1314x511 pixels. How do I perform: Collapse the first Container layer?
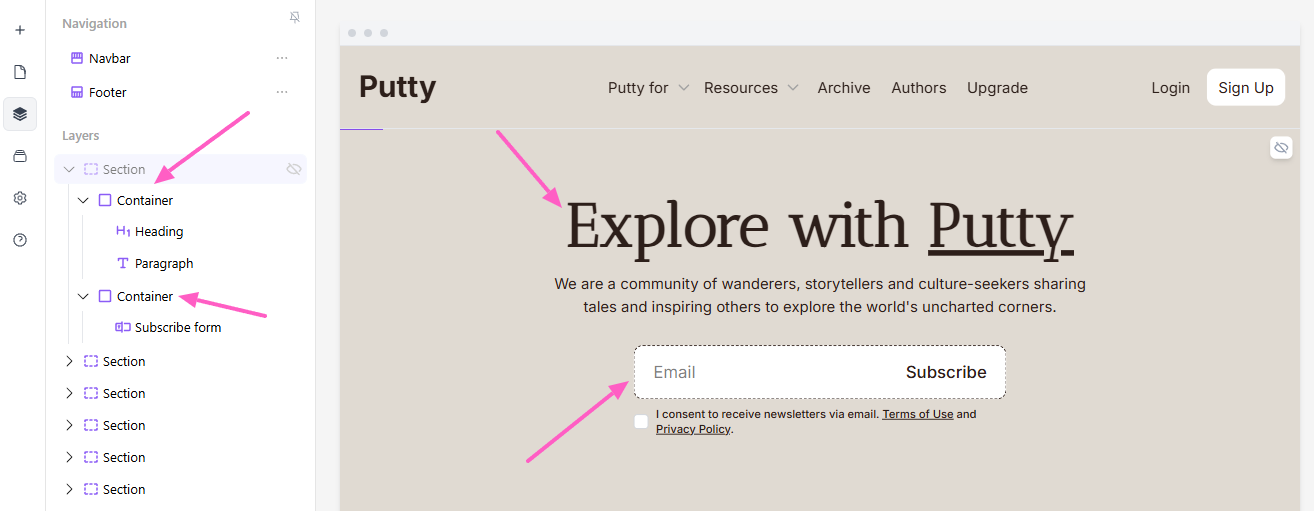click(84, 201)
